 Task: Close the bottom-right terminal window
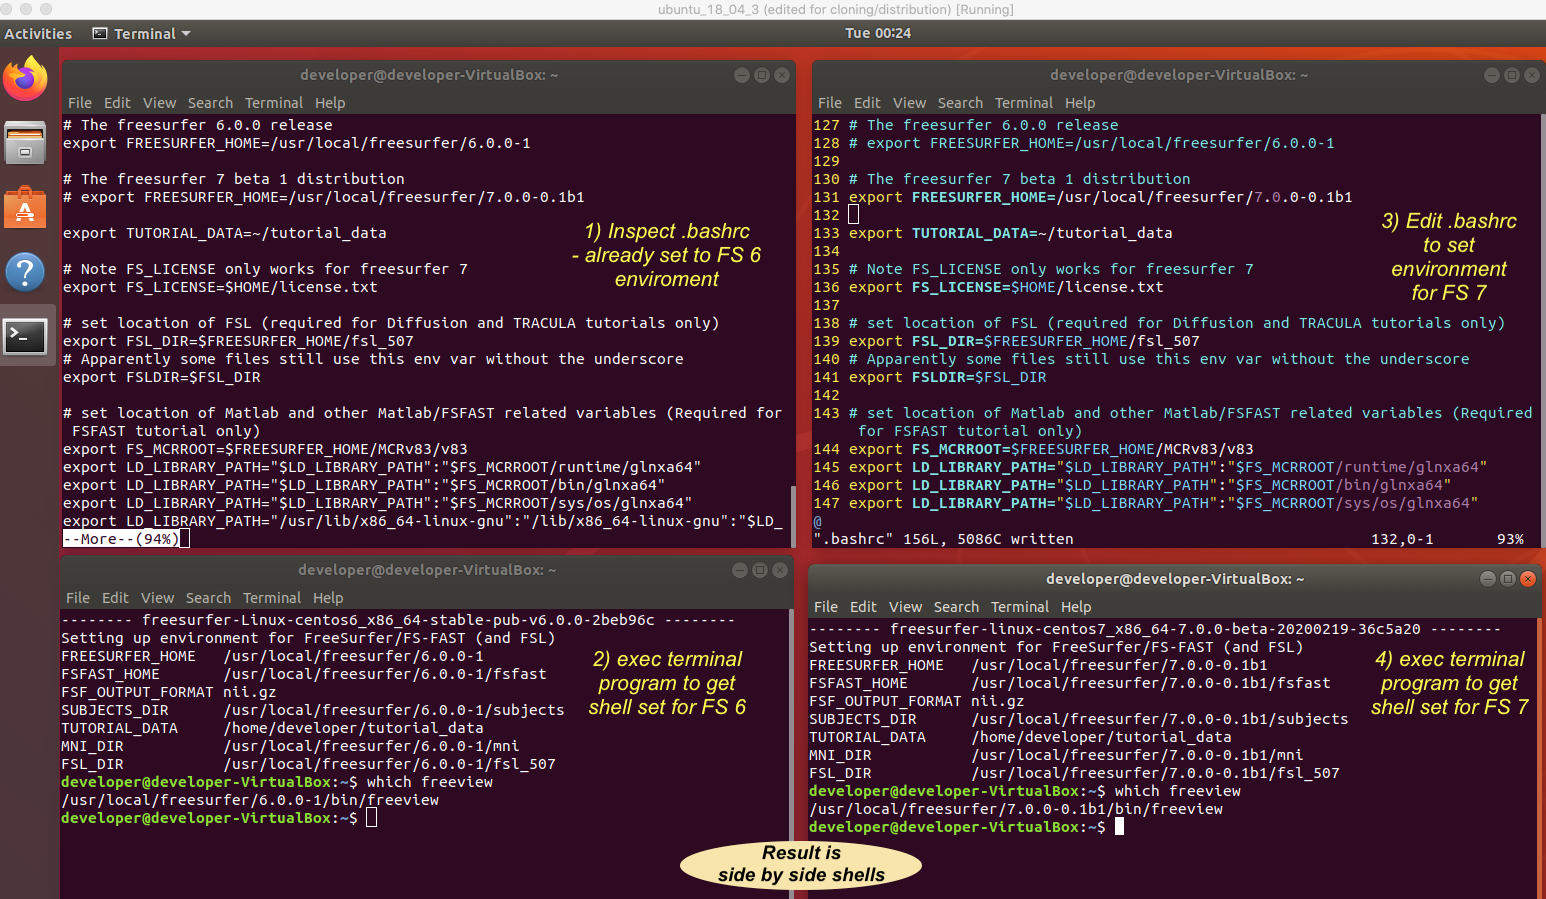pyautogui.click(x=1527, y=579)
